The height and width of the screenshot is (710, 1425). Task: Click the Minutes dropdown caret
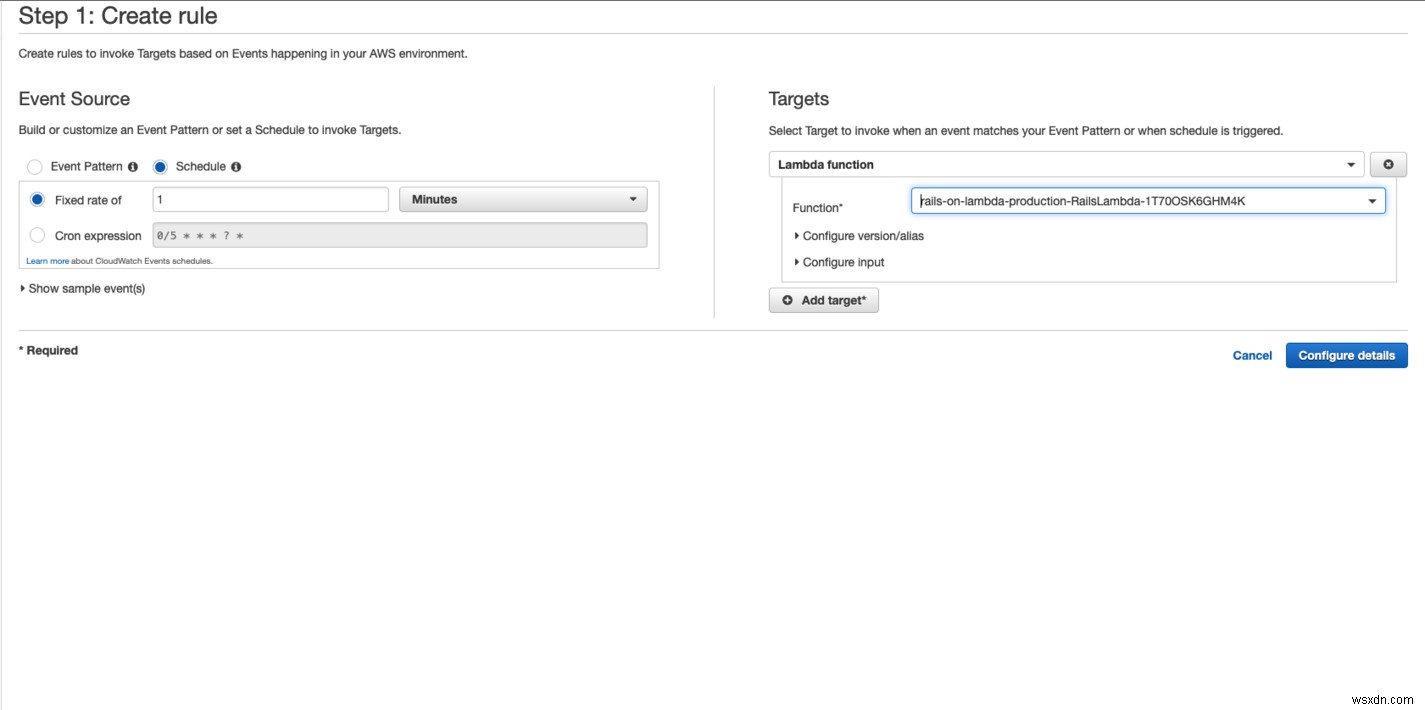coord(632,199)
